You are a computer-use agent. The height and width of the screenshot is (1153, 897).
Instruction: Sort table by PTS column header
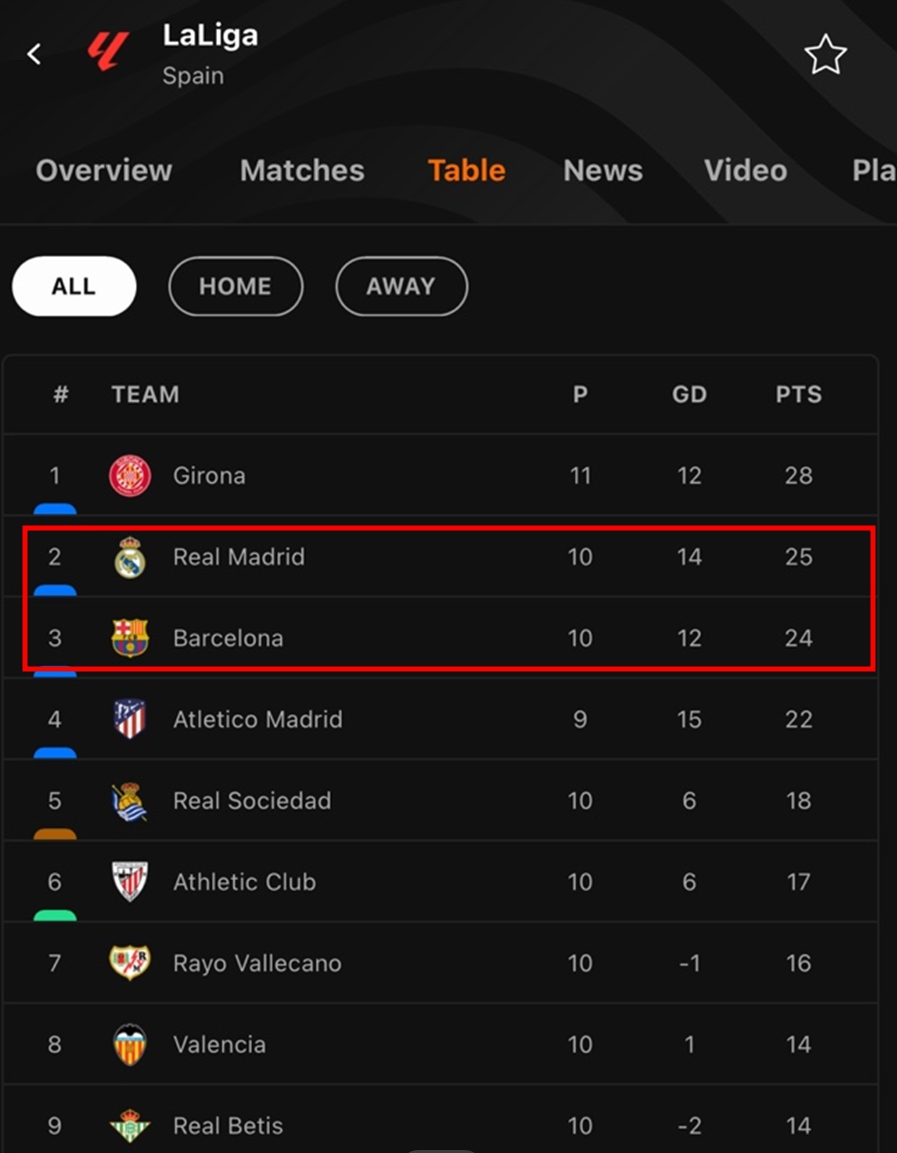tap(798, 394)
